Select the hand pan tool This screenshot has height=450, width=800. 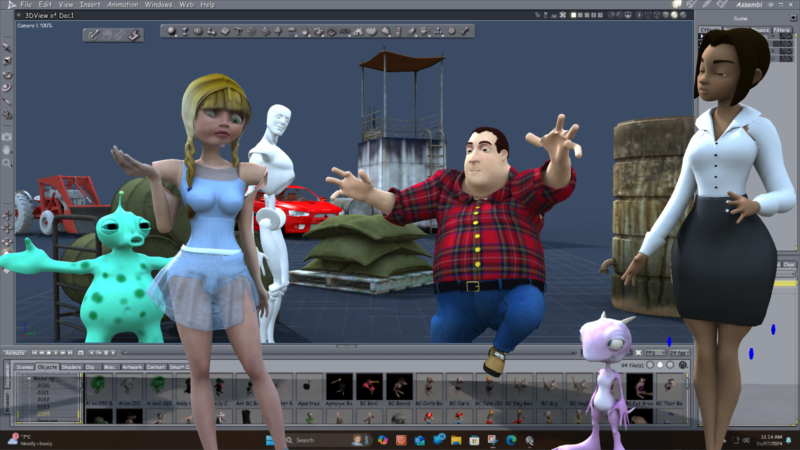point(7,150)
